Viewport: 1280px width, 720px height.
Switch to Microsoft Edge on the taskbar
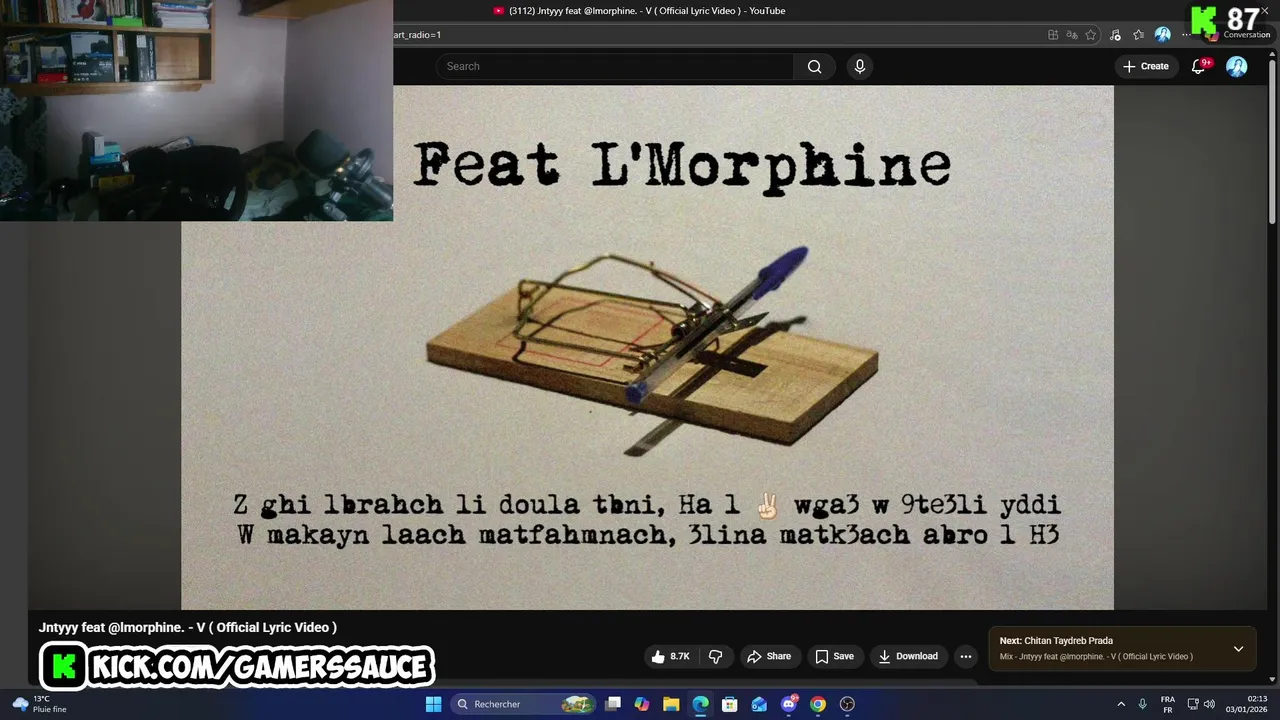click(701, 704)
